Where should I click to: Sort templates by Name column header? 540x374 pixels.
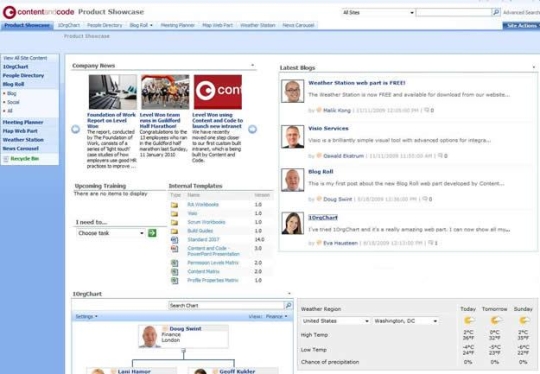194,195
